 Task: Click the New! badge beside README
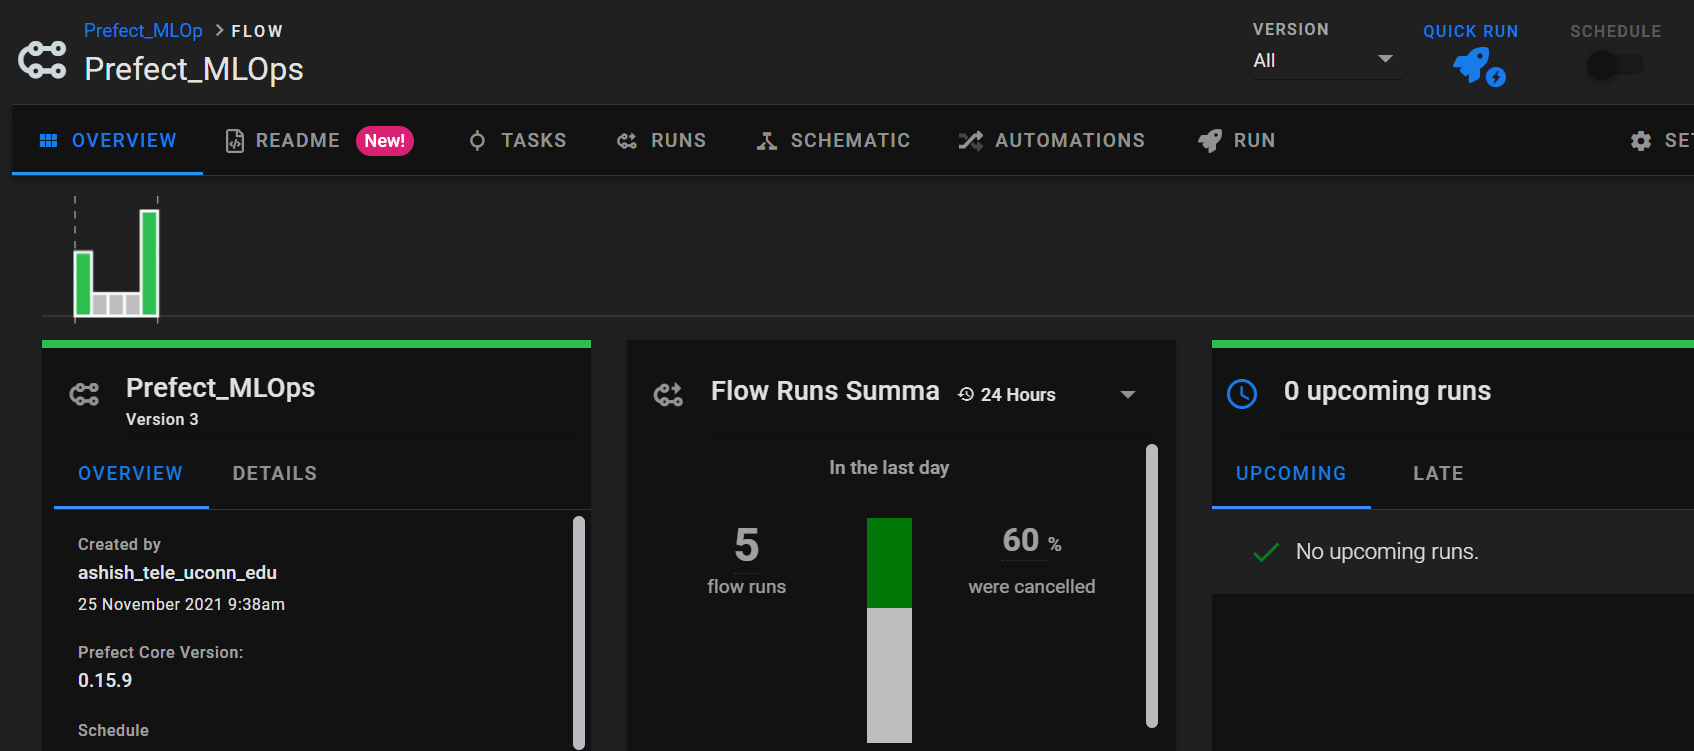tap(385, 141)
